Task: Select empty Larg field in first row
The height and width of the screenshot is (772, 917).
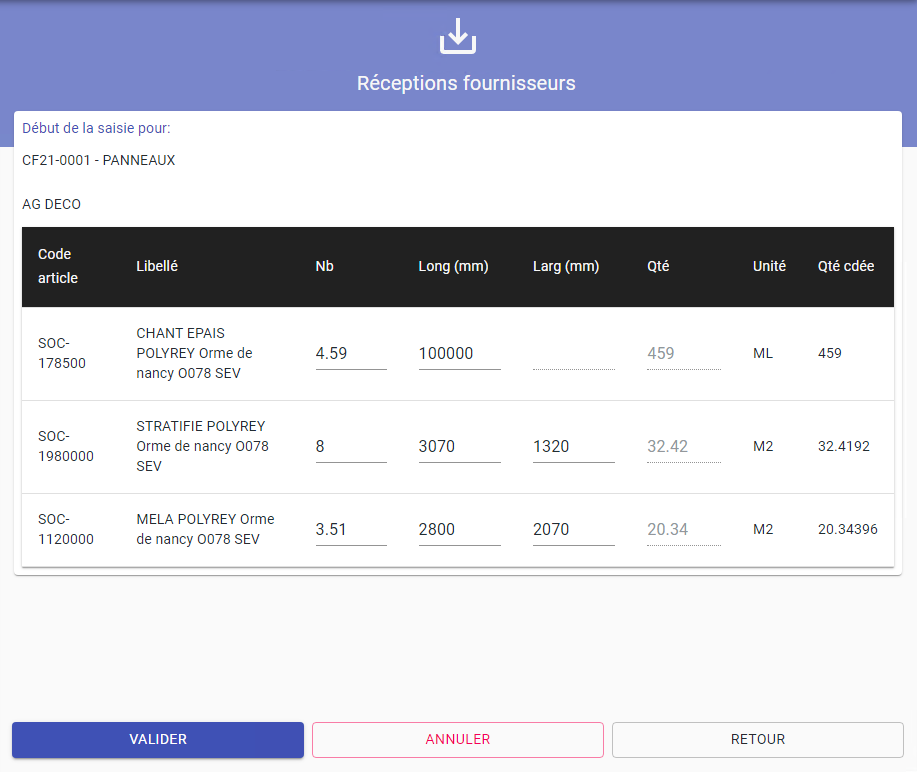Action: tap(573, 354)
